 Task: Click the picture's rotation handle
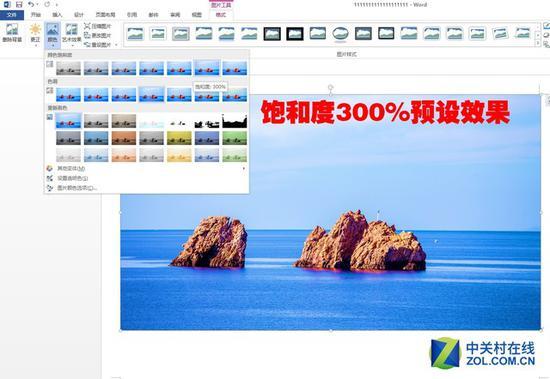pos(330,87)
